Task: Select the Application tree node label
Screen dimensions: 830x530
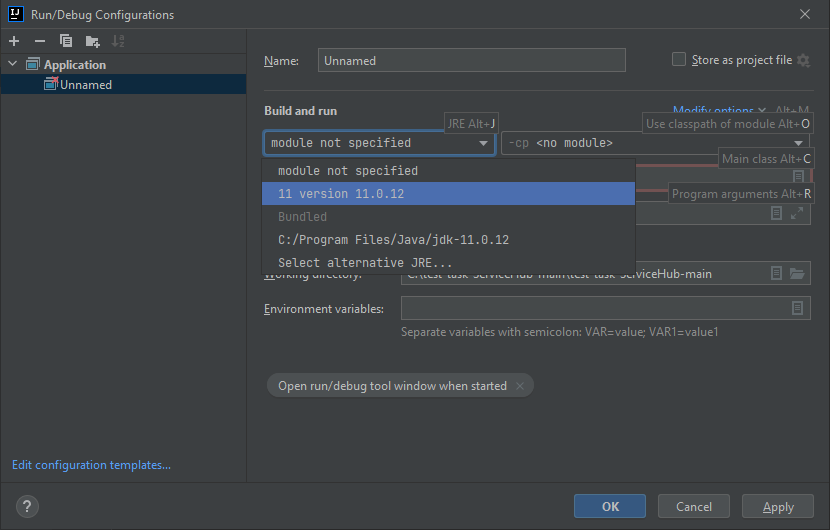Action: (75, 65)
